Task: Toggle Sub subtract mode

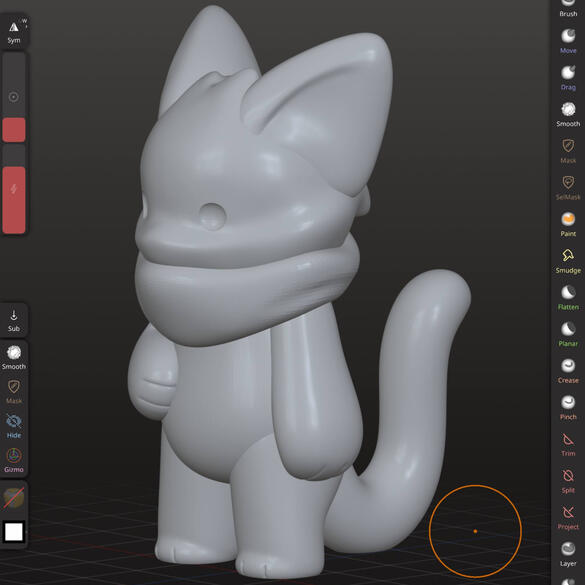Action: pos(14,320)
